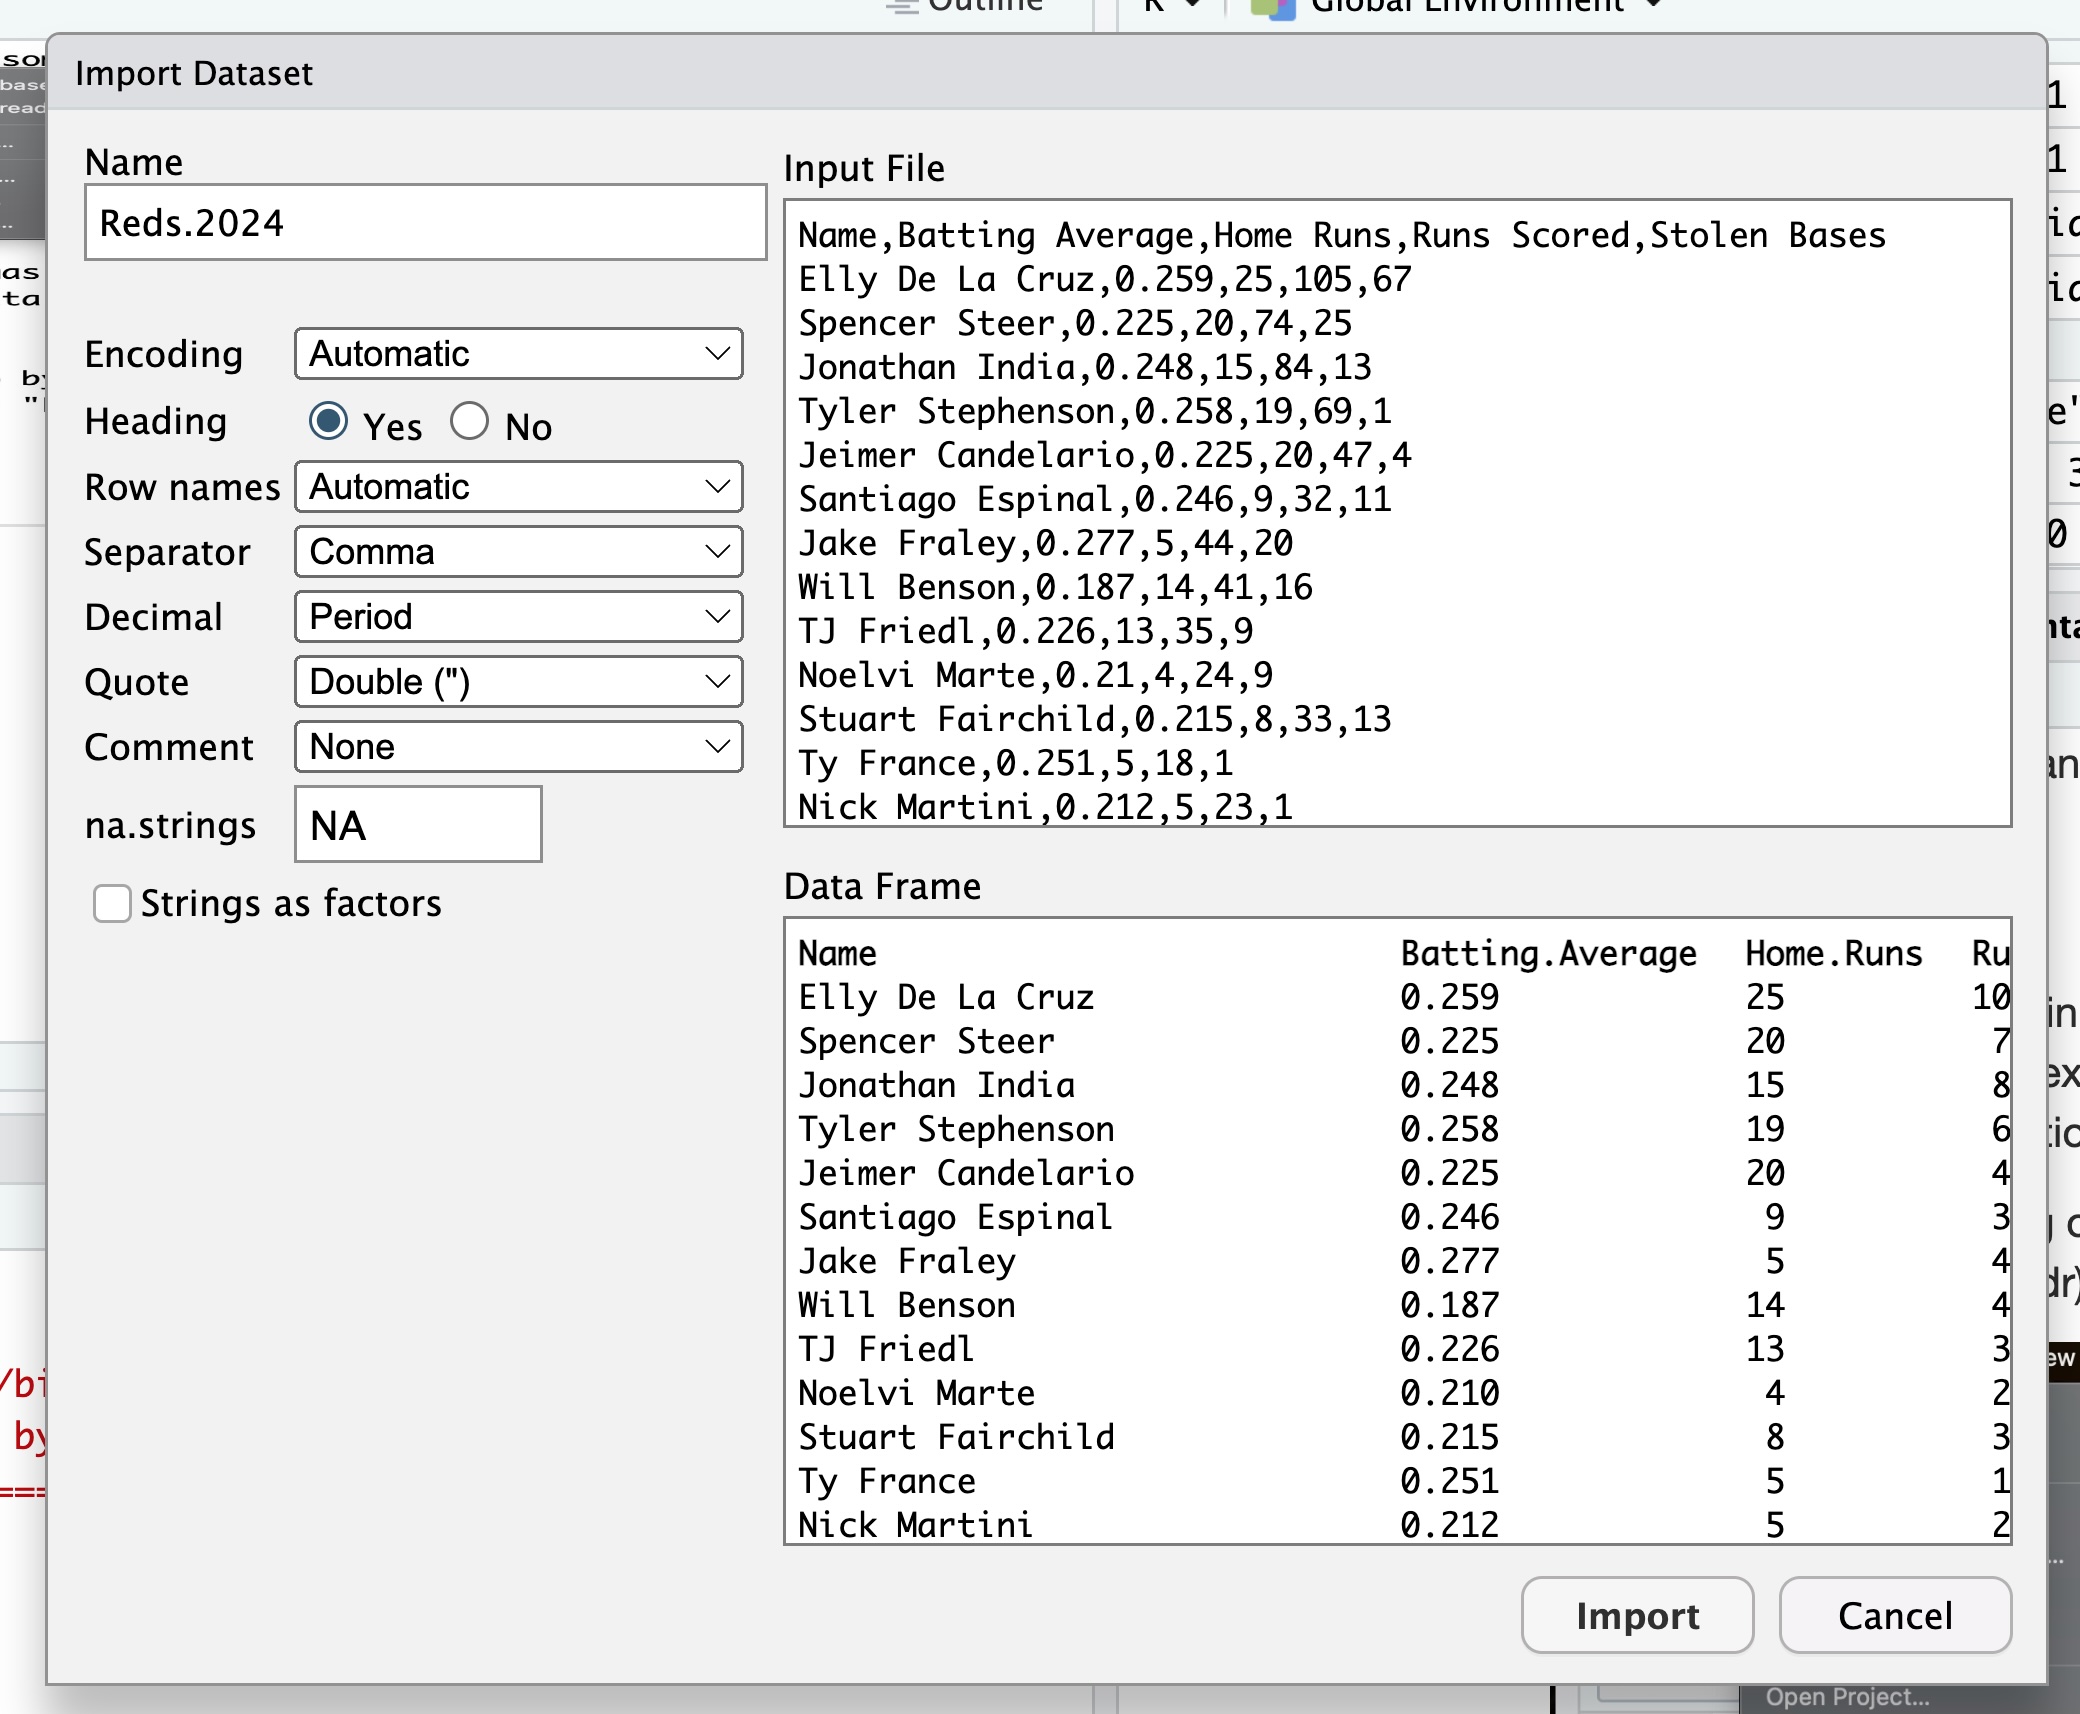This screenshot has width=2080, height=1714.
Task: Open the Encoding dropdown
Action: click(518, 354)
